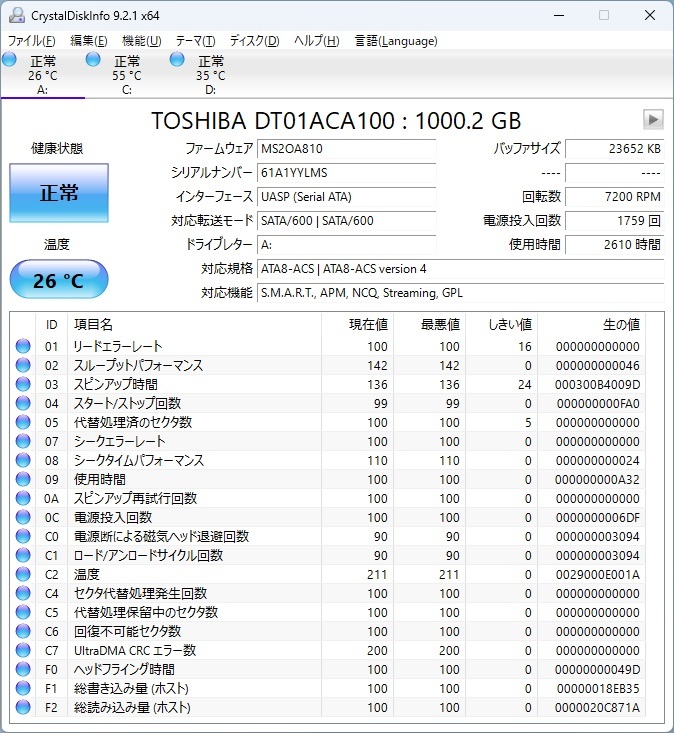Viewport: 674px width, 733px height.
Task: Click the drive letter field A:
Action: (346, 244)
